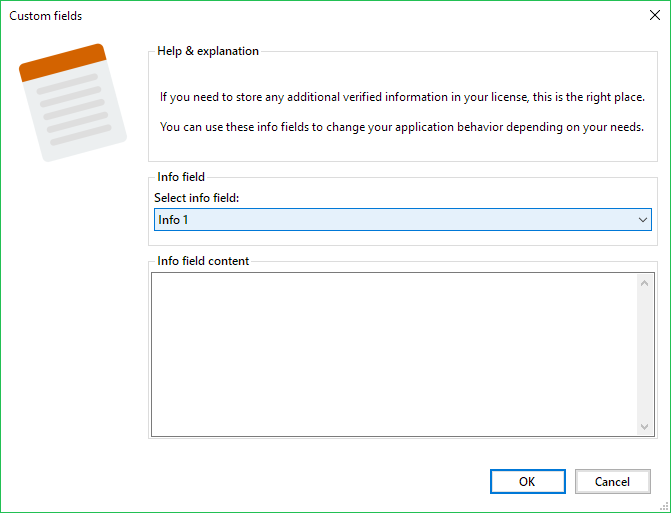Click the 'Info field' group title
Viewport: 671px width, 513px height.
tap(181, 177)
